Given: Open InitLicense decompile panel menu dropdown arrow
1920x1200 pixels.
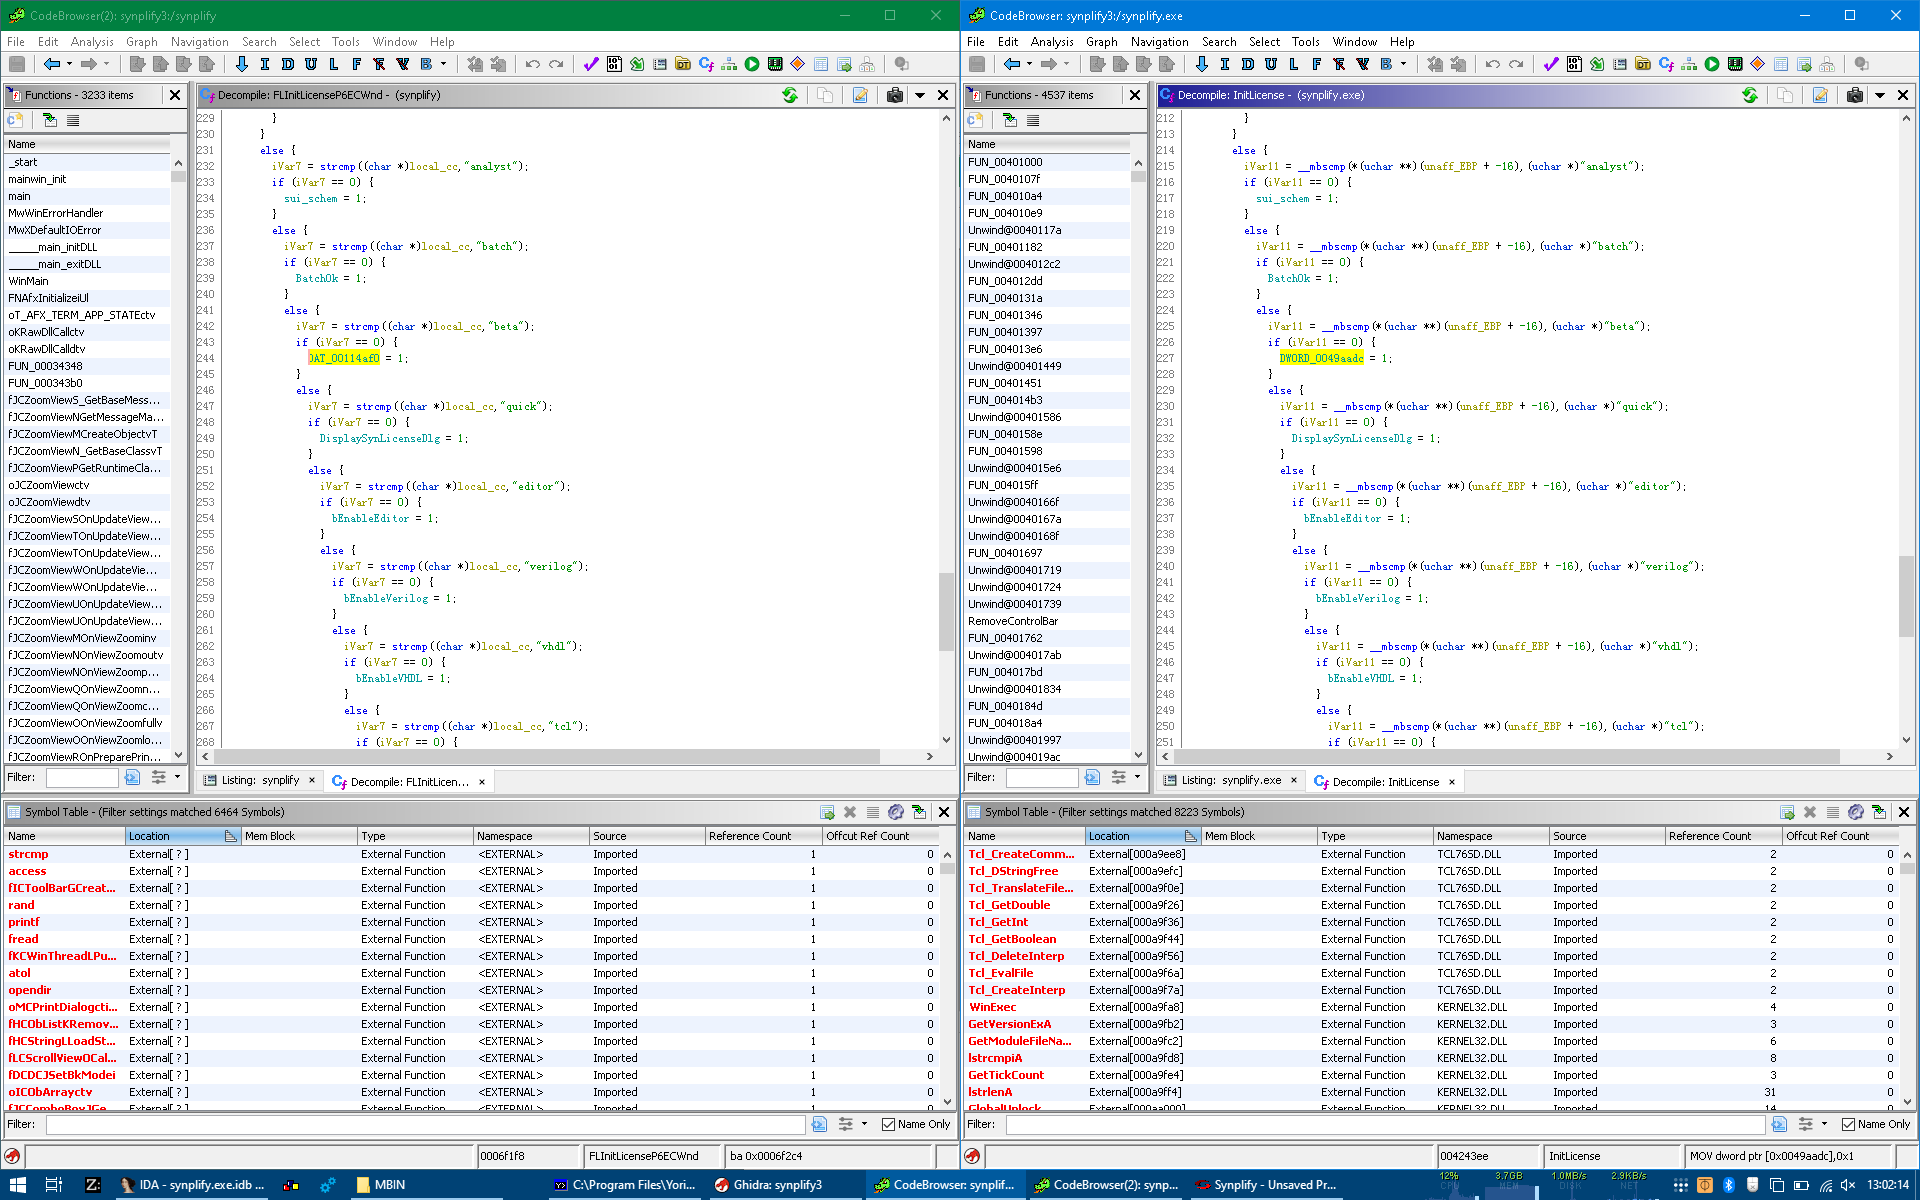Looking at the screenshot, I should point(1880,95).
